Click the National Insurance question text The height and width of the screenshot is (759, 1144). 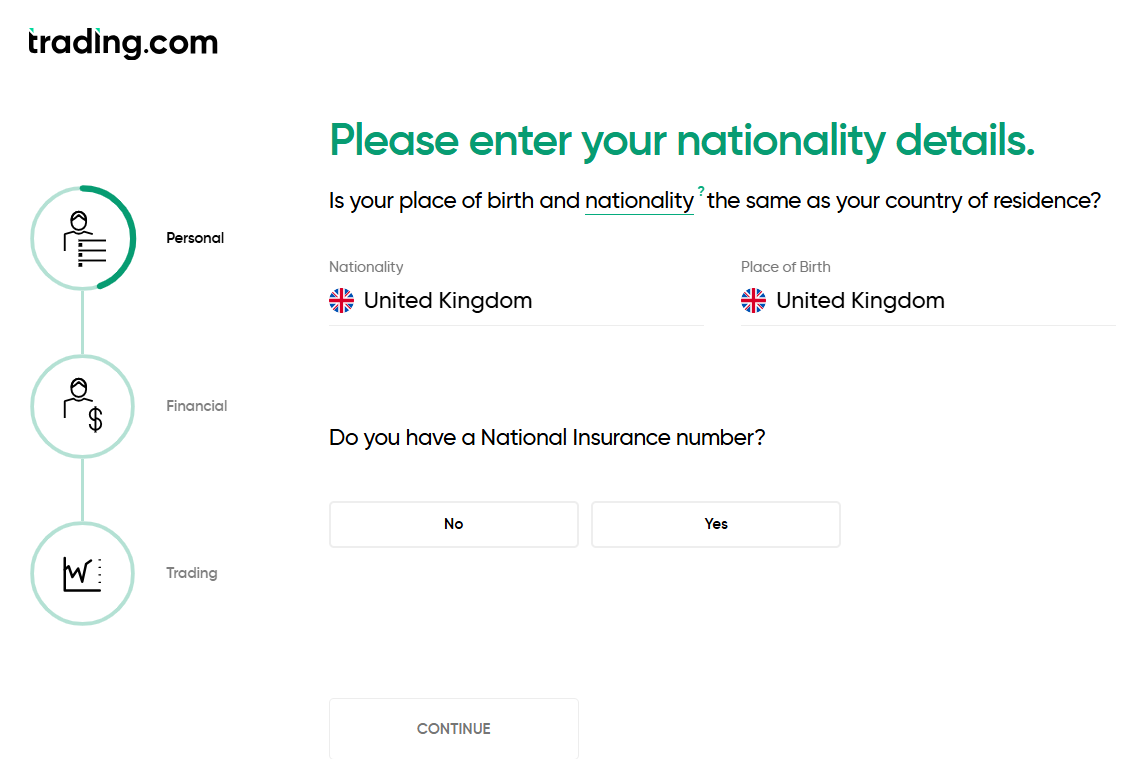coord(547,438)
